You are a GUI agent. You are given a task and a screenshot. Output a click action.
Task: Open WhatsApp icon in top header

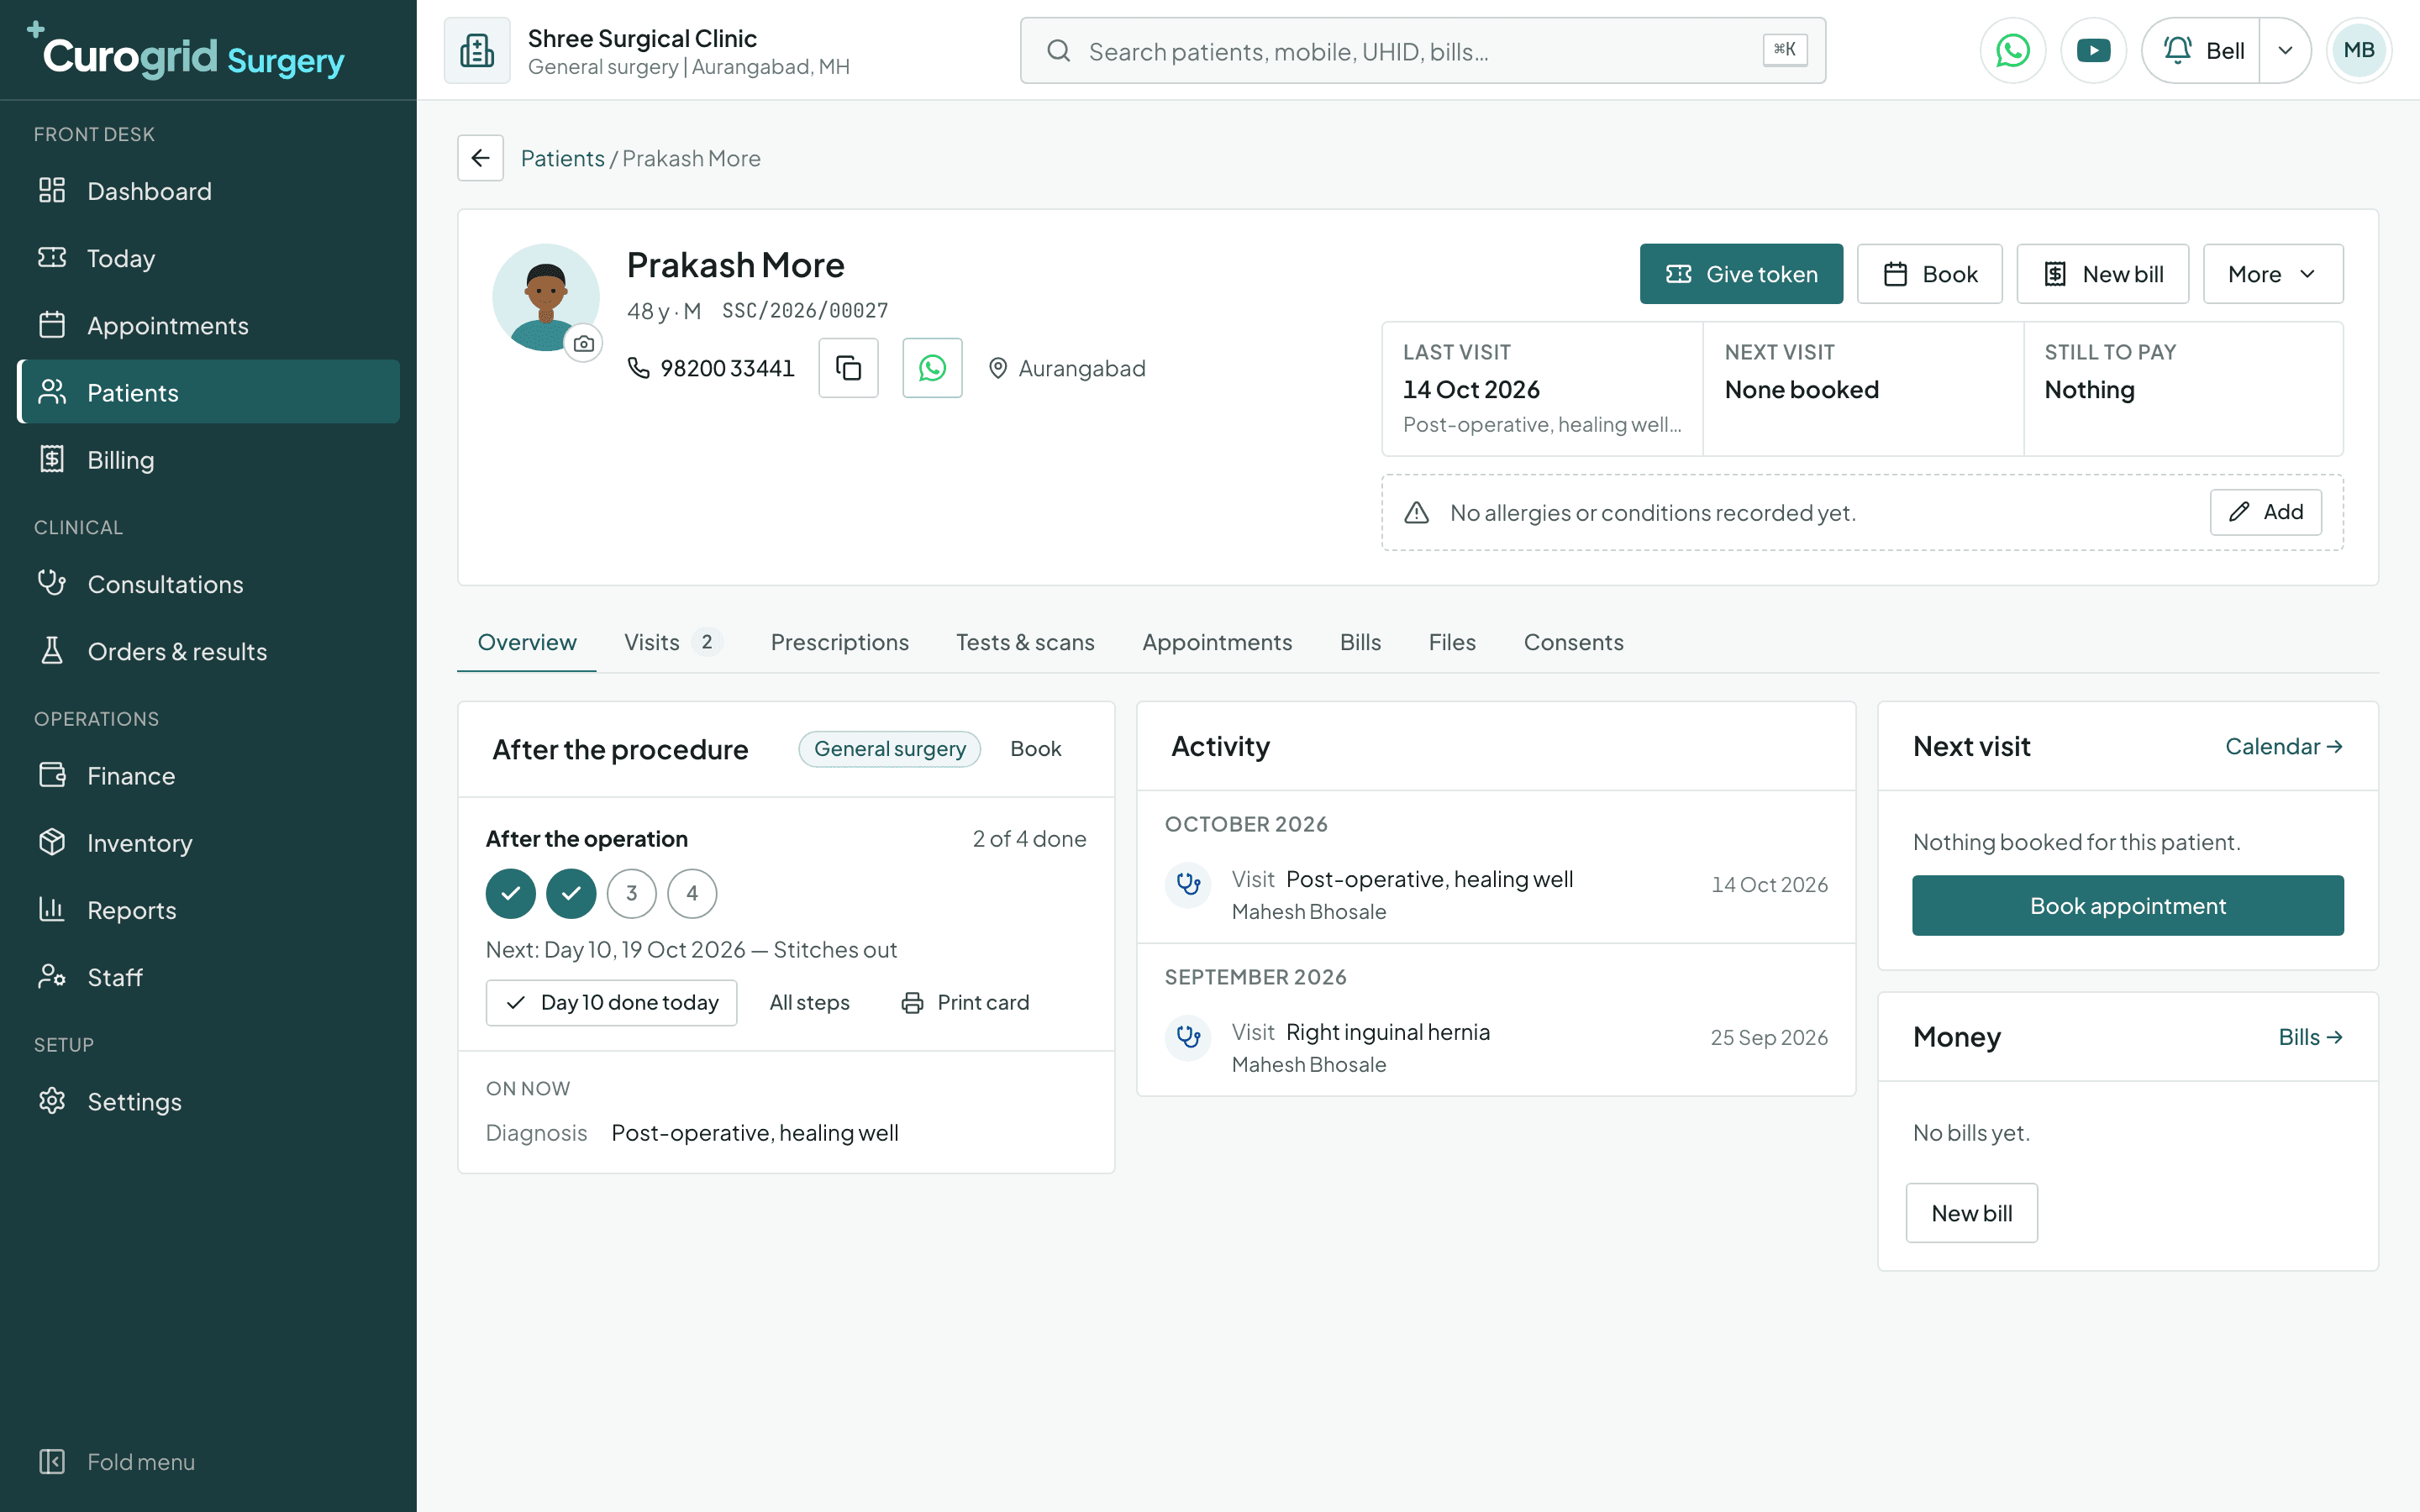click(2012, 50)
